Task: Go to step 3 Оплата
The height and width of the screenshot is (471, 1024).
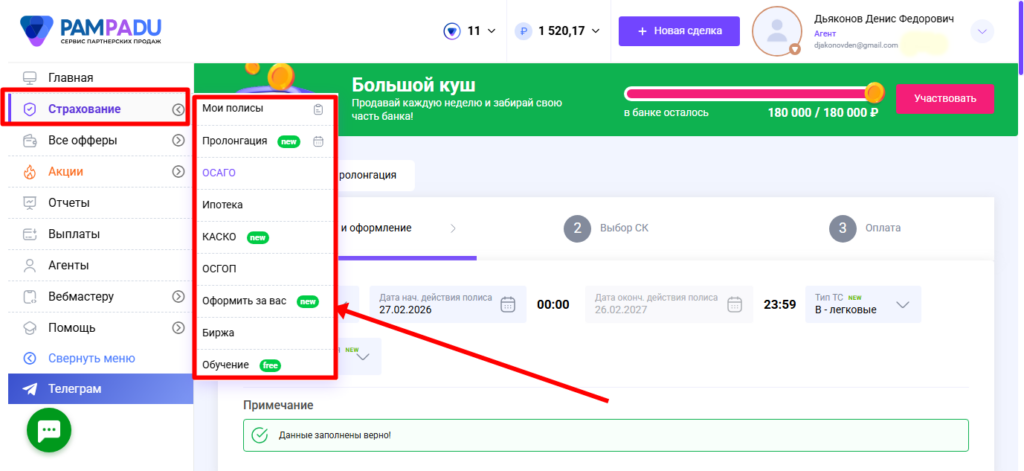Action: [865, 228]
